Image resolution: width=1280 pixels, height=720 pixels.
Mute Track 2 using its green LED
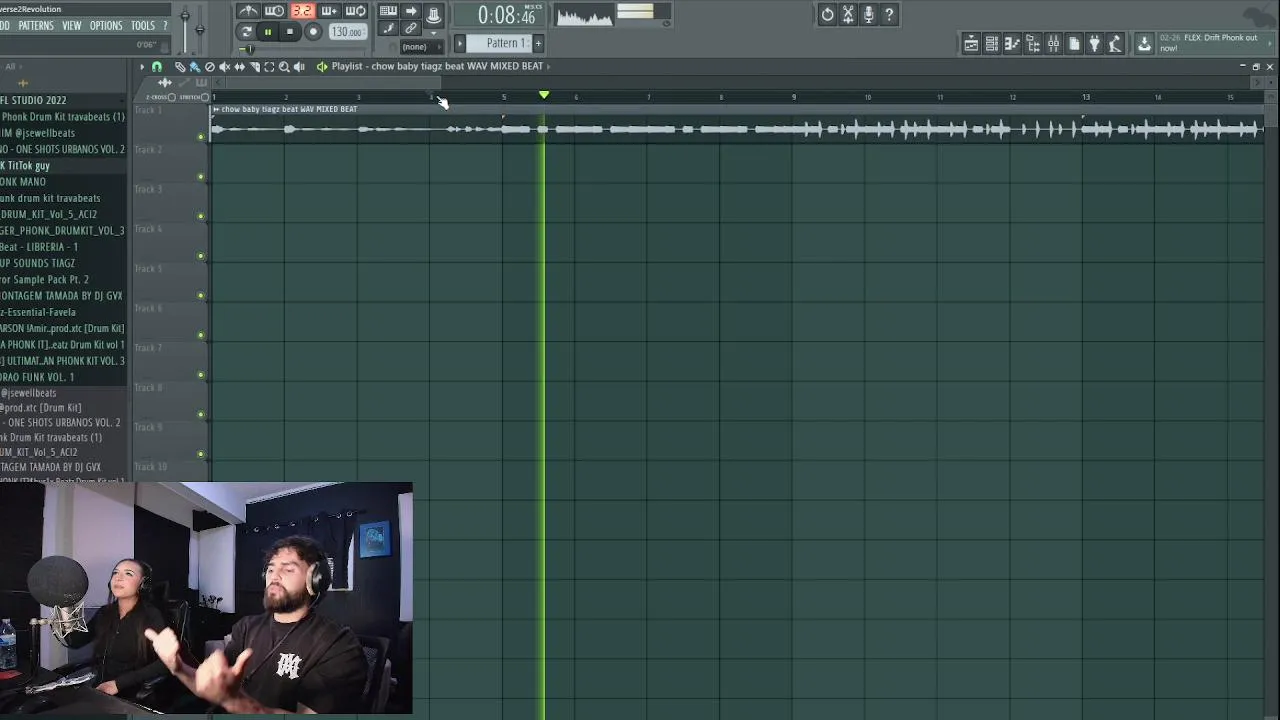(x=201, y=177)
